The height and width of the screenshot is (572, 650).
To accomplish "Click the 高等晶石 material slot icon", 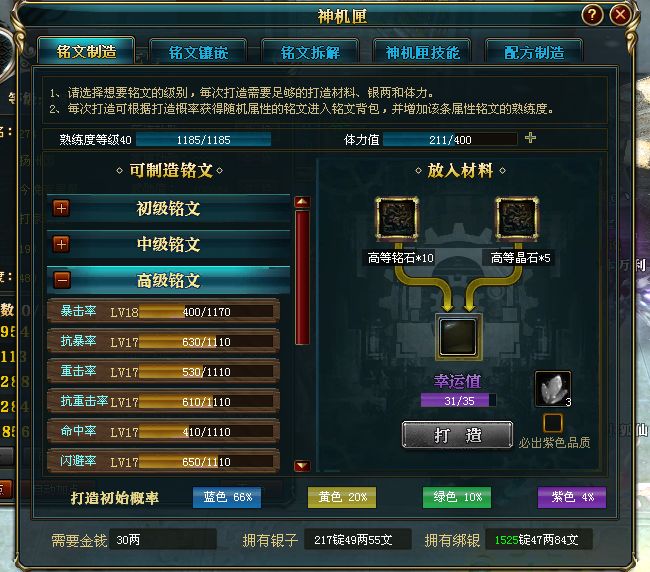I will point(517,218).
